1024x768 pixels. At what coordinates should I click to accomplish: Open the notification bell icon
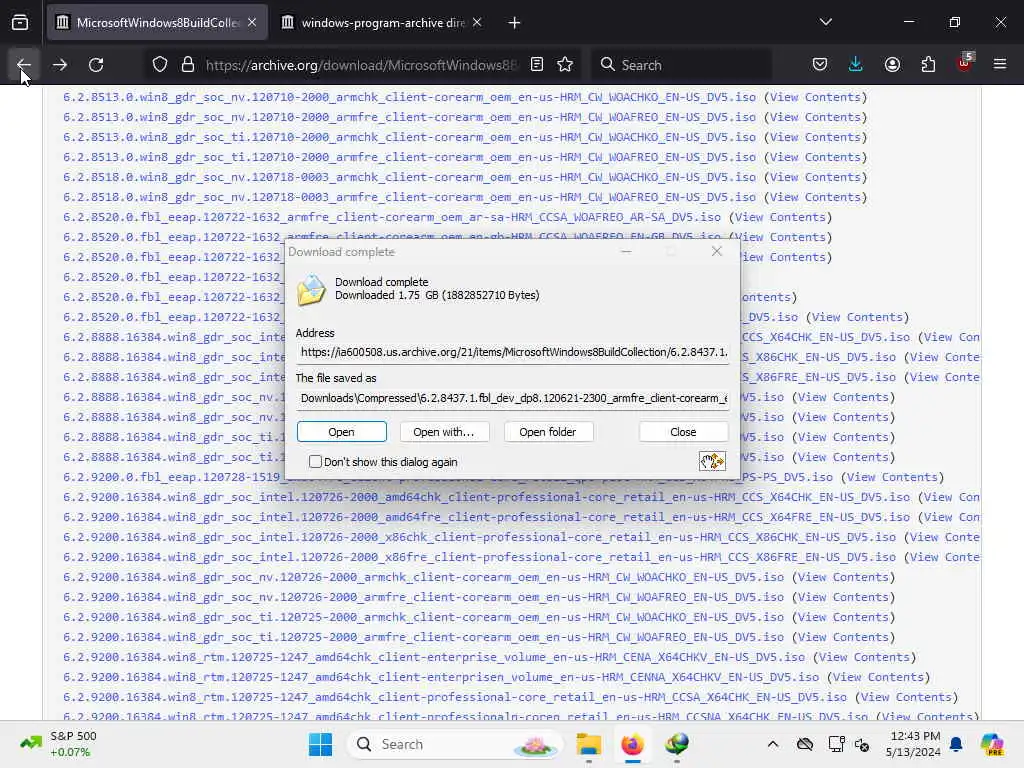[956, 744]
